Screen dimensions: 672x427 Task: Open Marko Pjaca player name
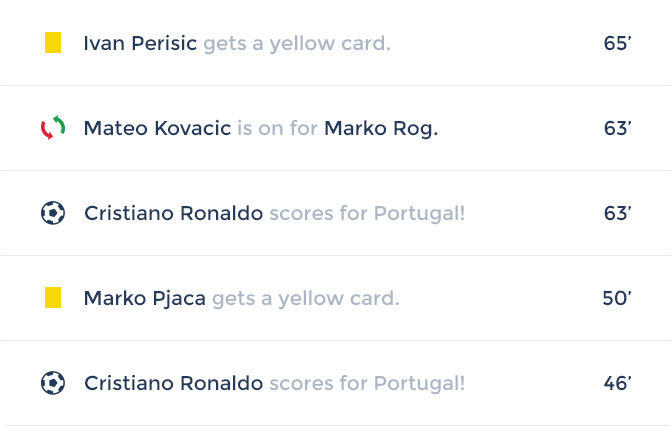145,298
